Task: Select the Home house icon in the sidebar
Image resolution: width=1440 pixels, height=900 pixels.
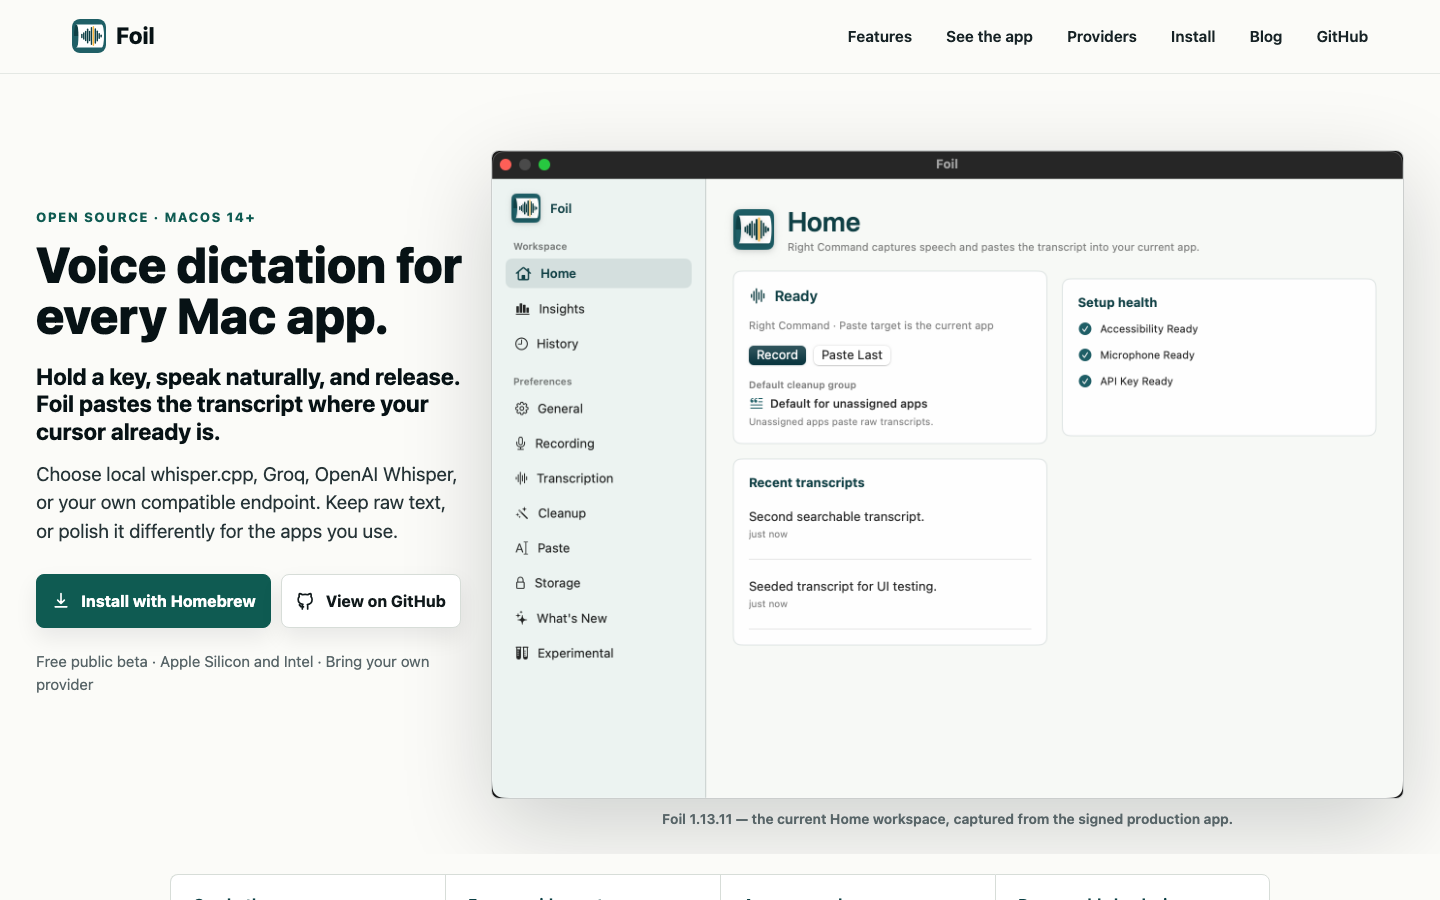Action: (x=523, y=274)
